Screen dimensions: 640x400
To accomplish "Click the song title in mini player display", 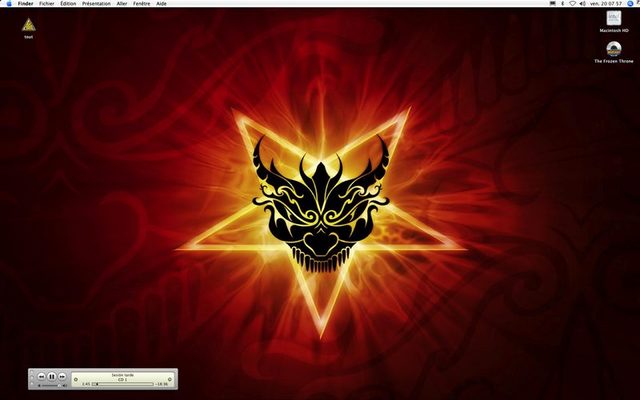I will click(122, 375).
